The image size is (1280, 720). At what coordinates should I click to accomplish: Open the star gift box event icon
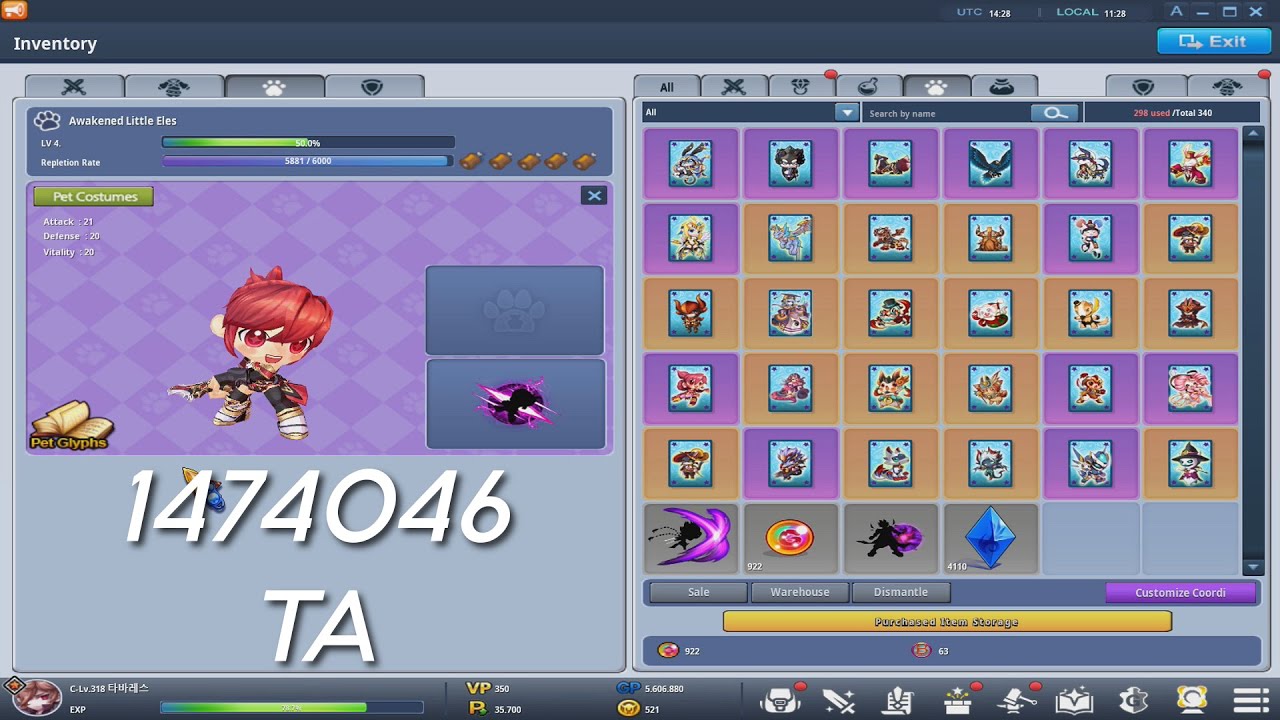pos(957,699)
